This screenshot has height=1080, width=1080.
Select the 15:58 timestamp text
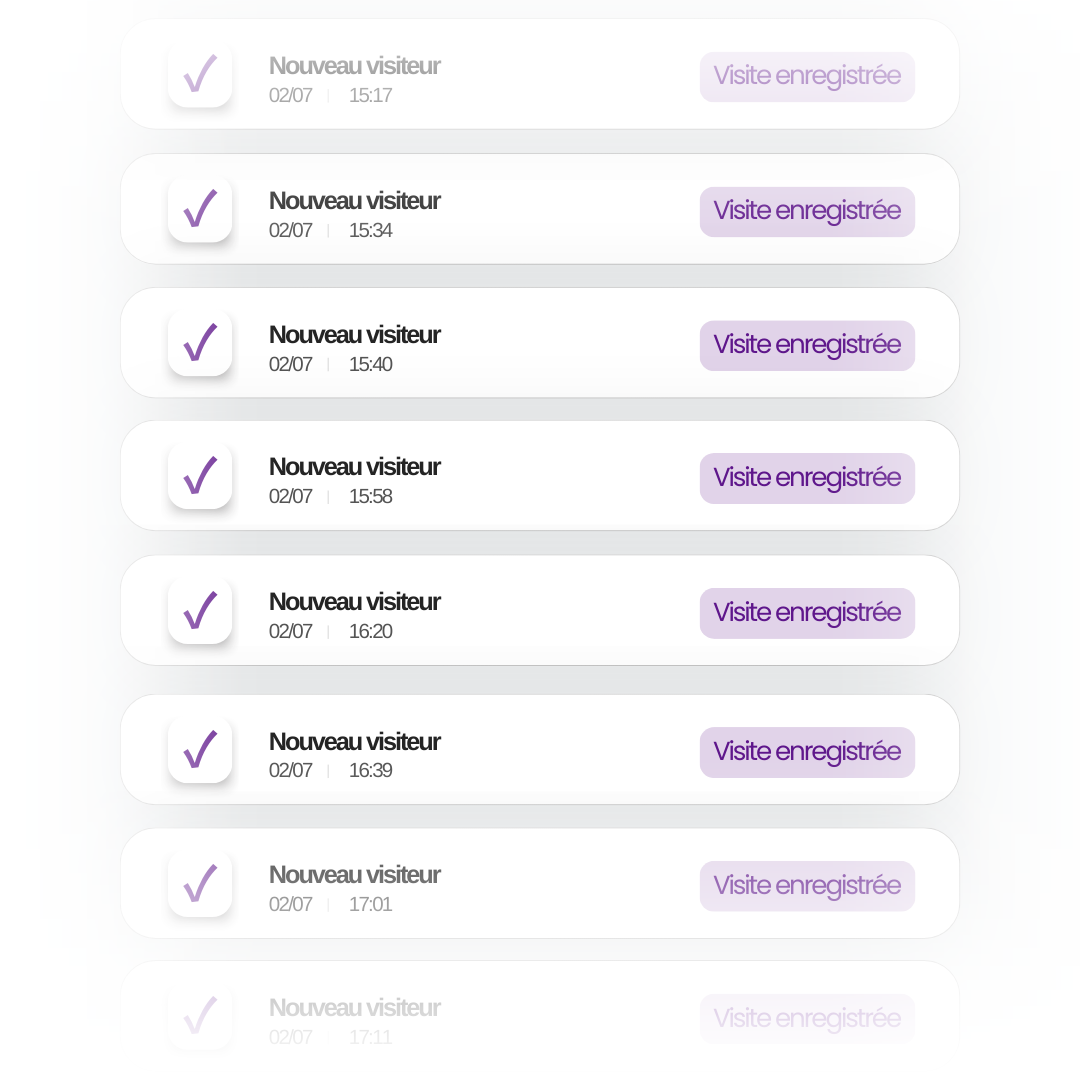click(x=370, y=497)
